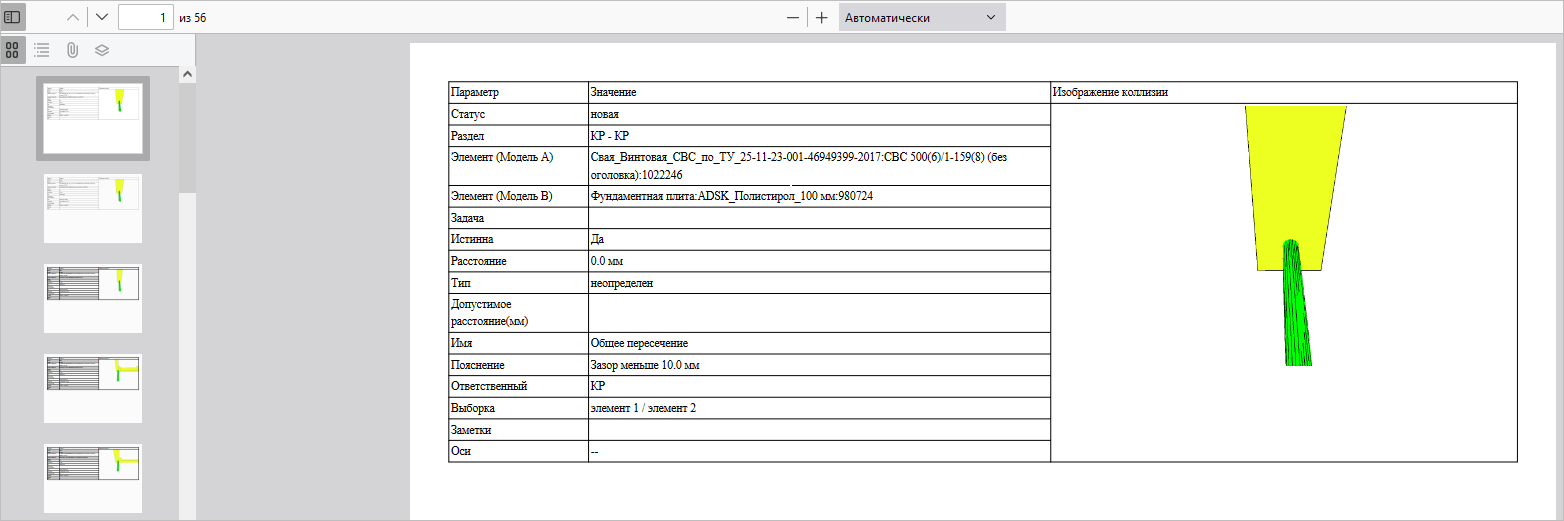Select the page 1 thumbnail
Viewport: 1564px width, 521px height.
pos(93,118)
